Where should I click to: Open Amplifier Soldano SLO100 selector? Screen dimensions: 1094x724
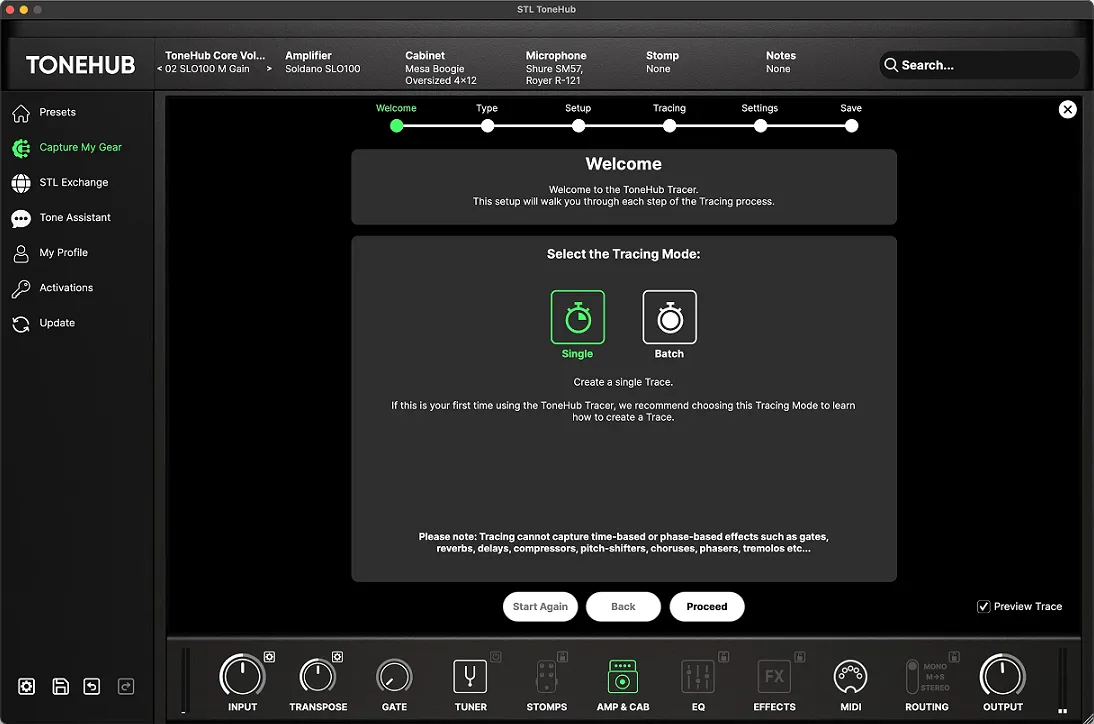point(322,62)
